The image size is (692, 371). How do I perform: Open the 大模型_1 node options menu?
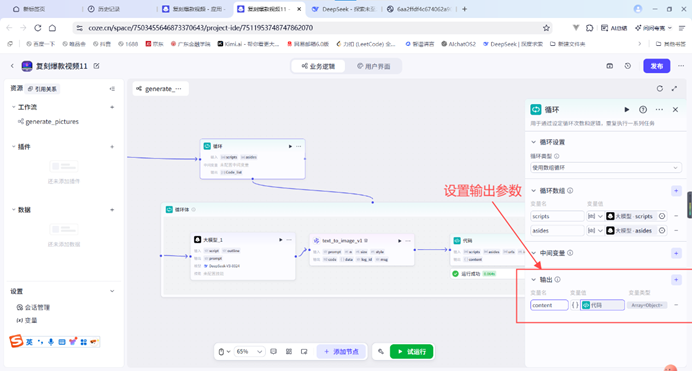pyautogui.click(x=289, y=240)
